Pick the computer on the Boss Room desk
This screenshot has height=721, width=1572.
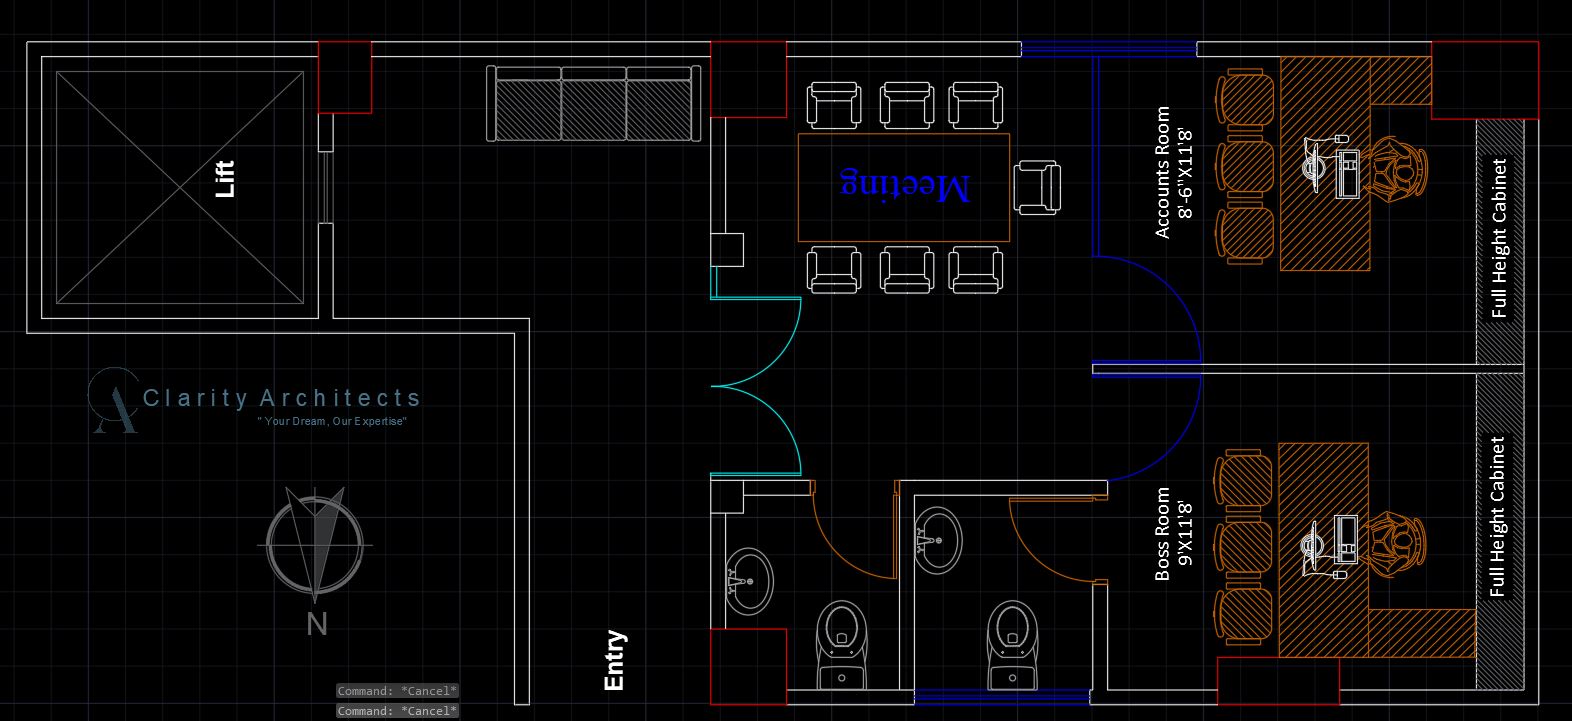[1331, 546]
